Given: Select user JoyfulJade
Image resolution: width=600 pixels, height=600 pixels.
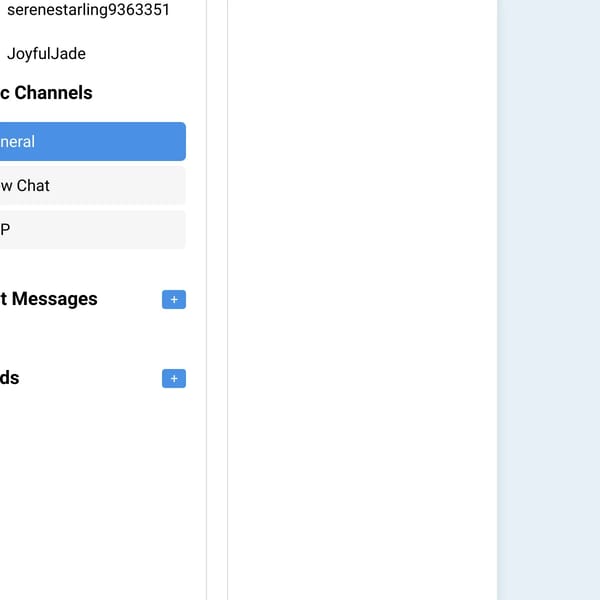Looking at the screenshot, I should [x=46, y=54].
